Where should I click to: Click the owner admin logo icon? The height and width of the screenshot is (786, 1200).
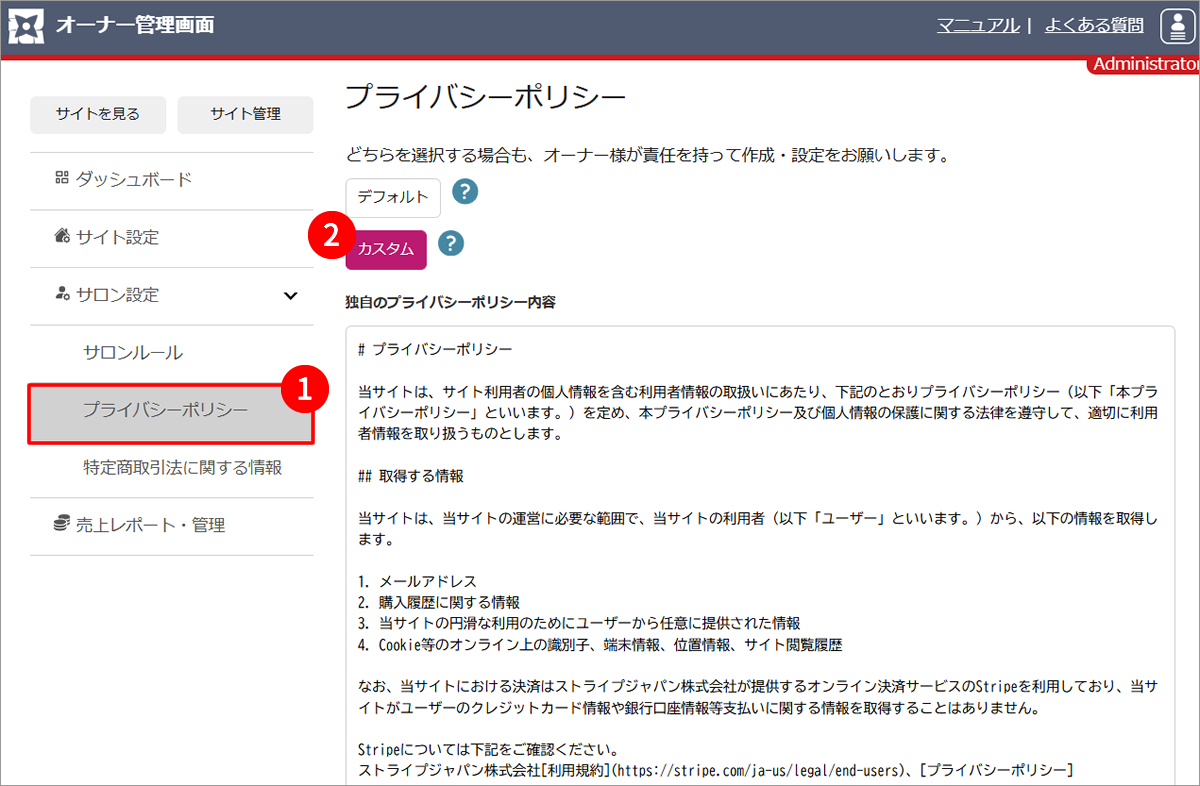26,26
